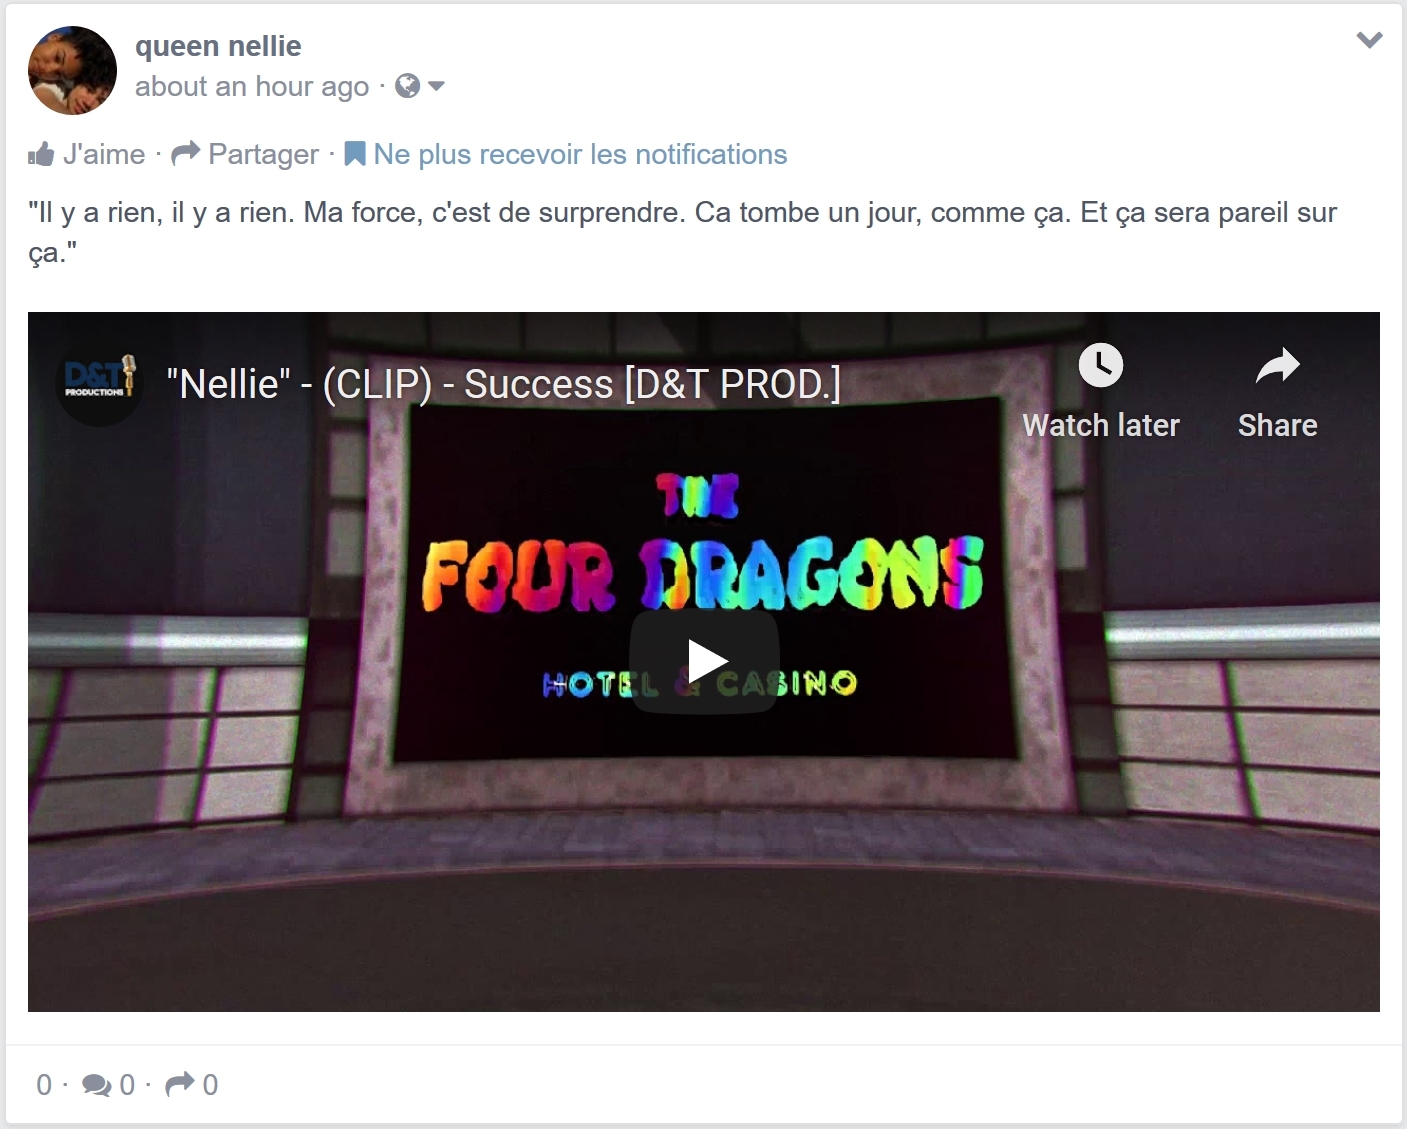Click the thumbs-up J'aime icon
This screenshot has height=1129, width=1407.
41,154
